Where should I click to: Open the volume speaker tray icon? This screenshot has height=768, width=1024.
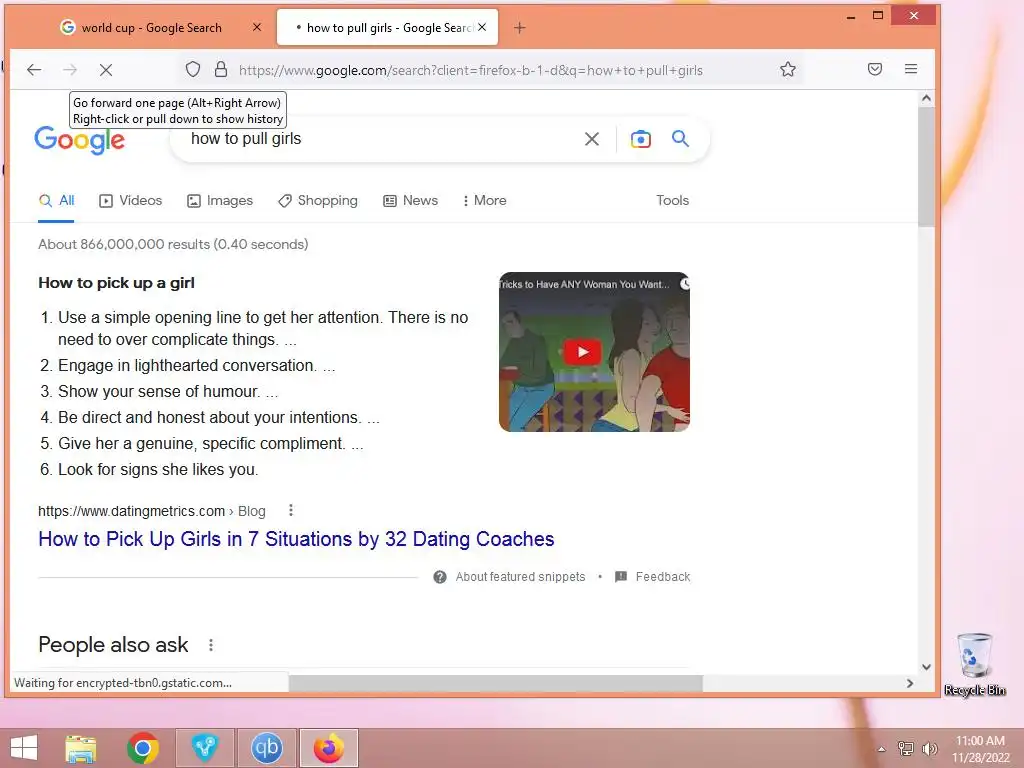coord(929,749)
